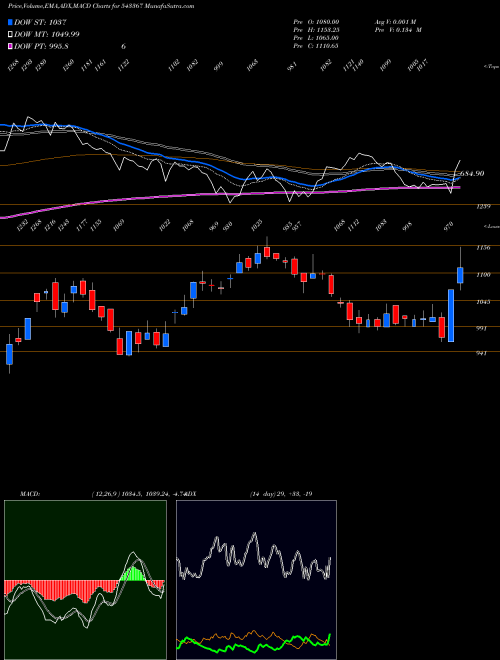
Task: Click the 'Pre C: 1110.65' close value
Action: 316,46
